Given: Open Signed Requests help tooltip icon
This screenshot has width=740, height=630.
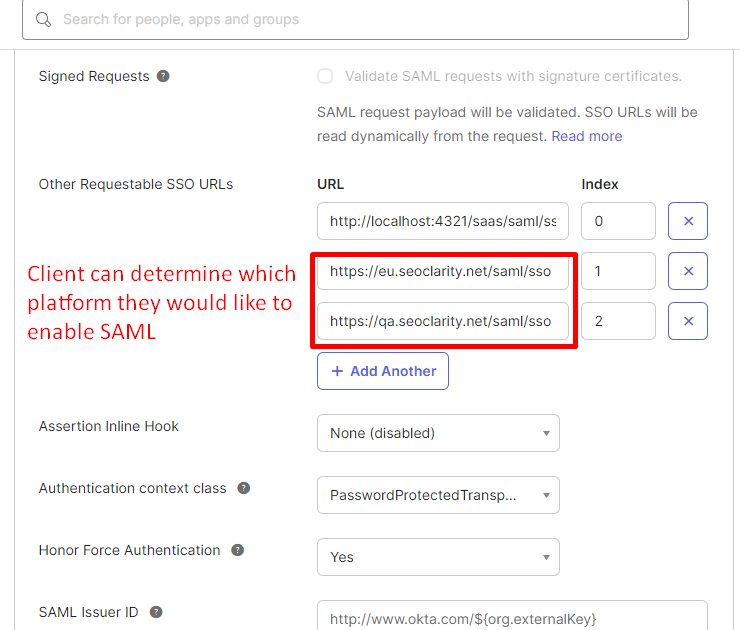Looking at the screenshot, I should click(163, 76).
